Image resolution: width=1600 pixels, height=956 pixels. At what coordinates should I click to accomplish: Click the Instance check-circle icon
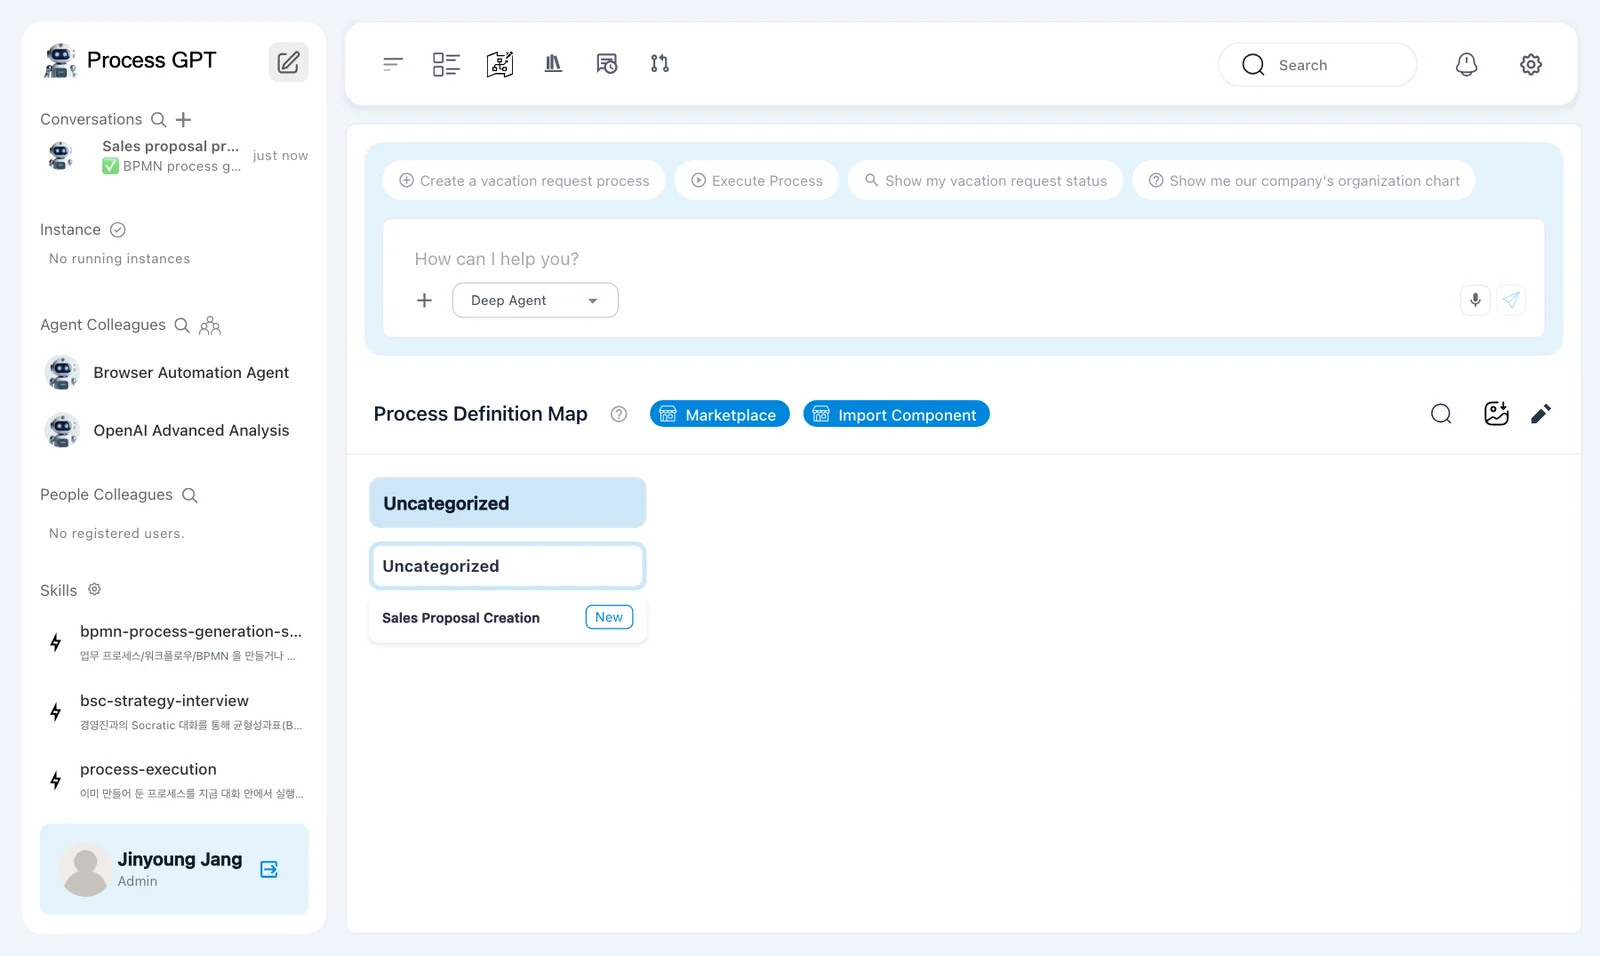point(117,230)
